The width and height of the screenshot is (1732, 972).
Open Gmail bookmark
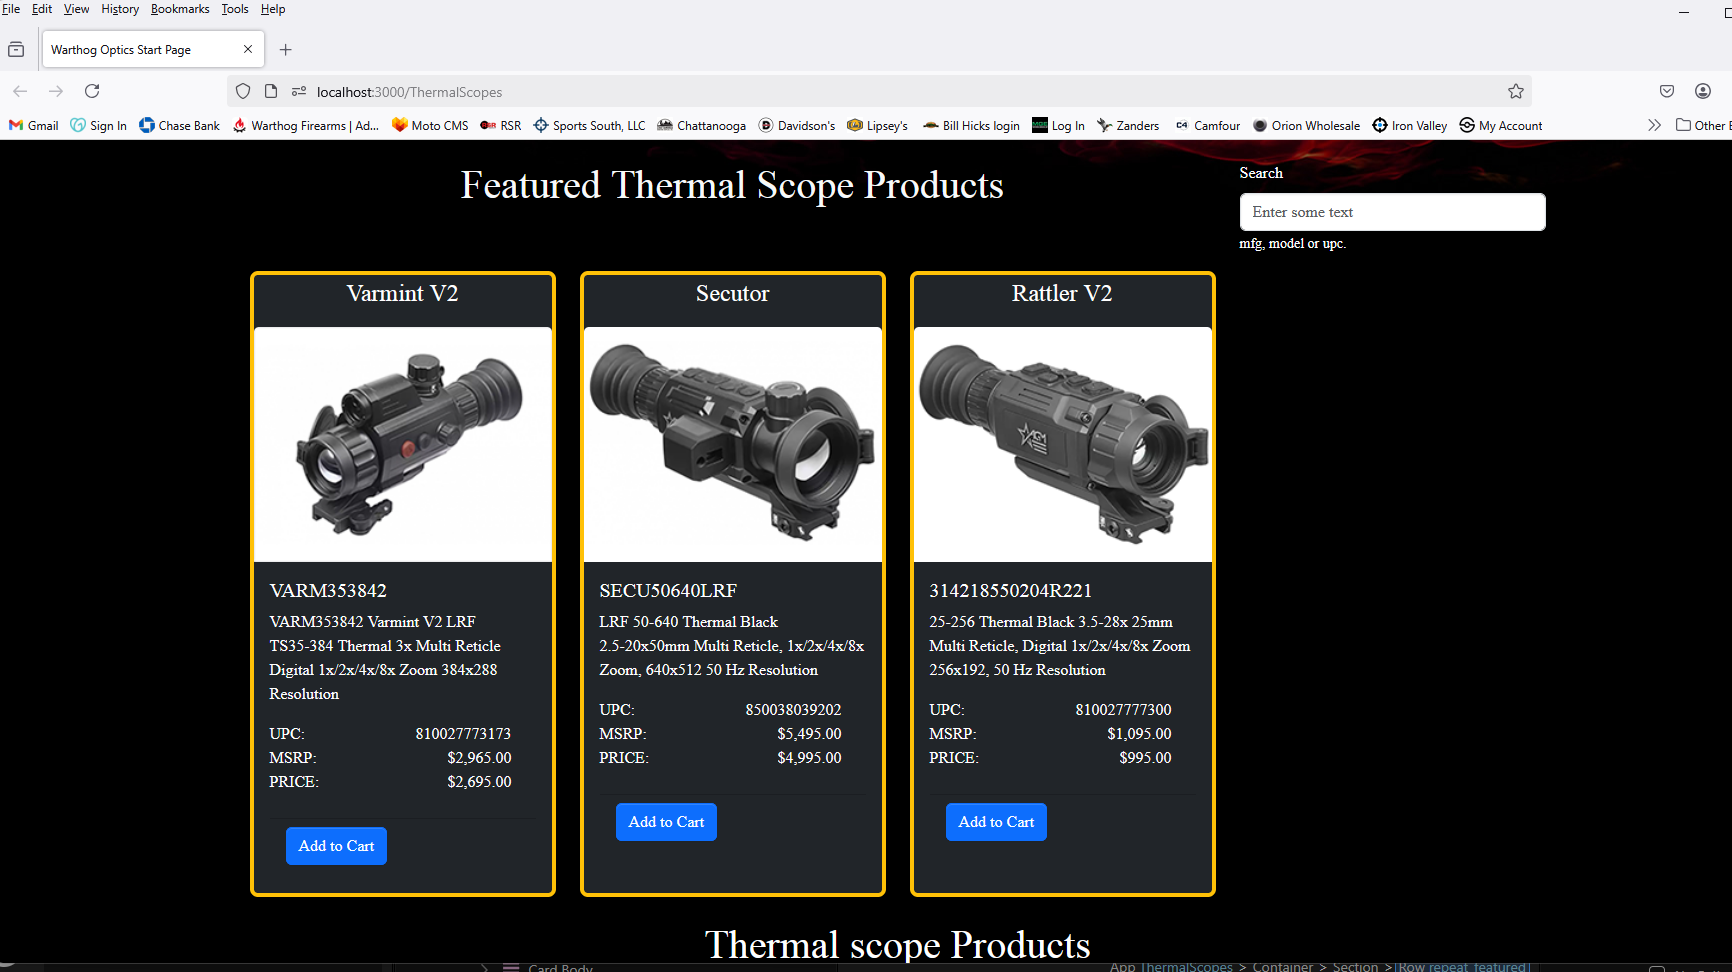click(x=34, y=126)
